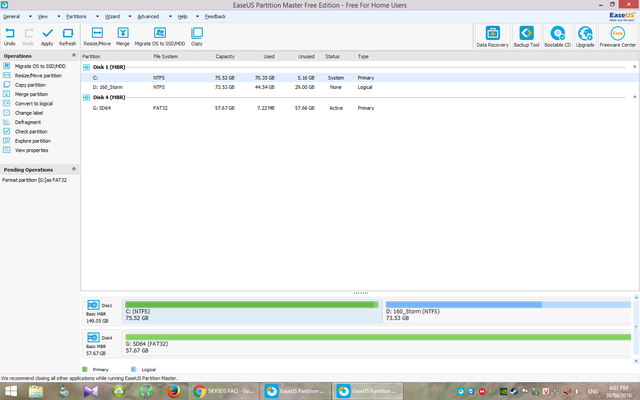Choose Convert to logical operation

coord(34,104)
